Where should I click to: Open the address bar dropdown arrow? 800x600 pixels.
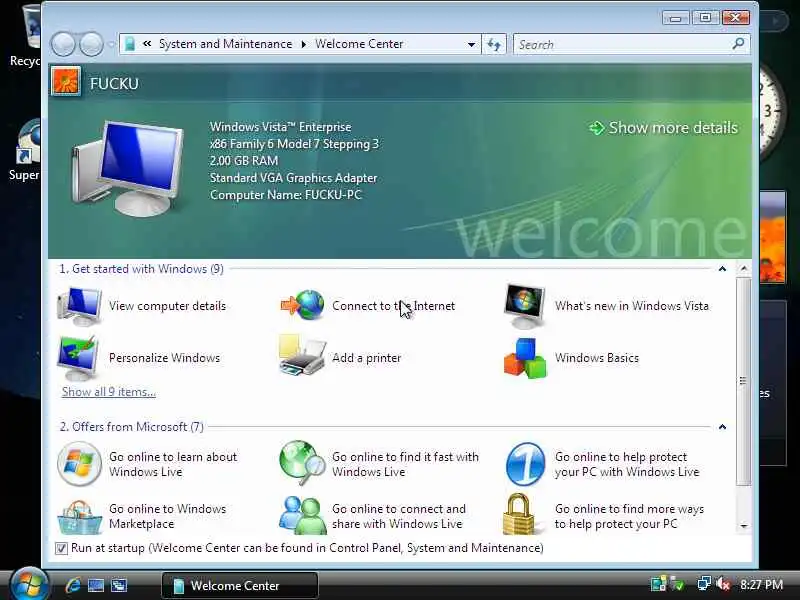click(471, 44)
